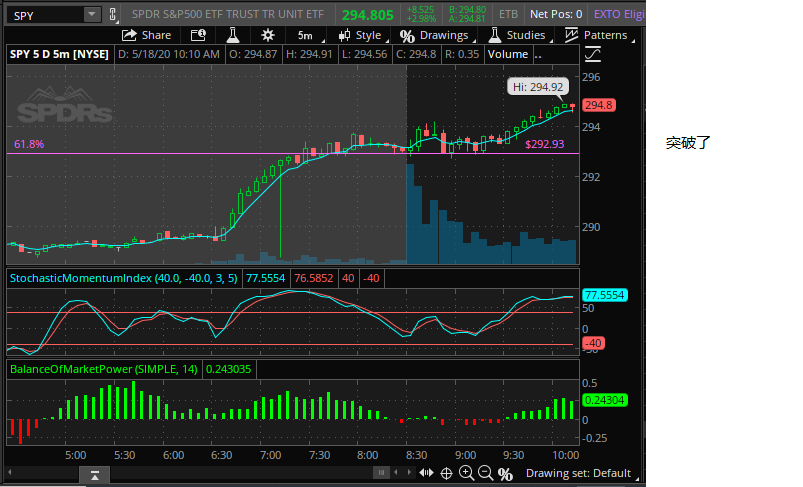803x487 pixels.
Task: Open chart settings gear icon
Action: pyautogui.click(x=267, y=35)
